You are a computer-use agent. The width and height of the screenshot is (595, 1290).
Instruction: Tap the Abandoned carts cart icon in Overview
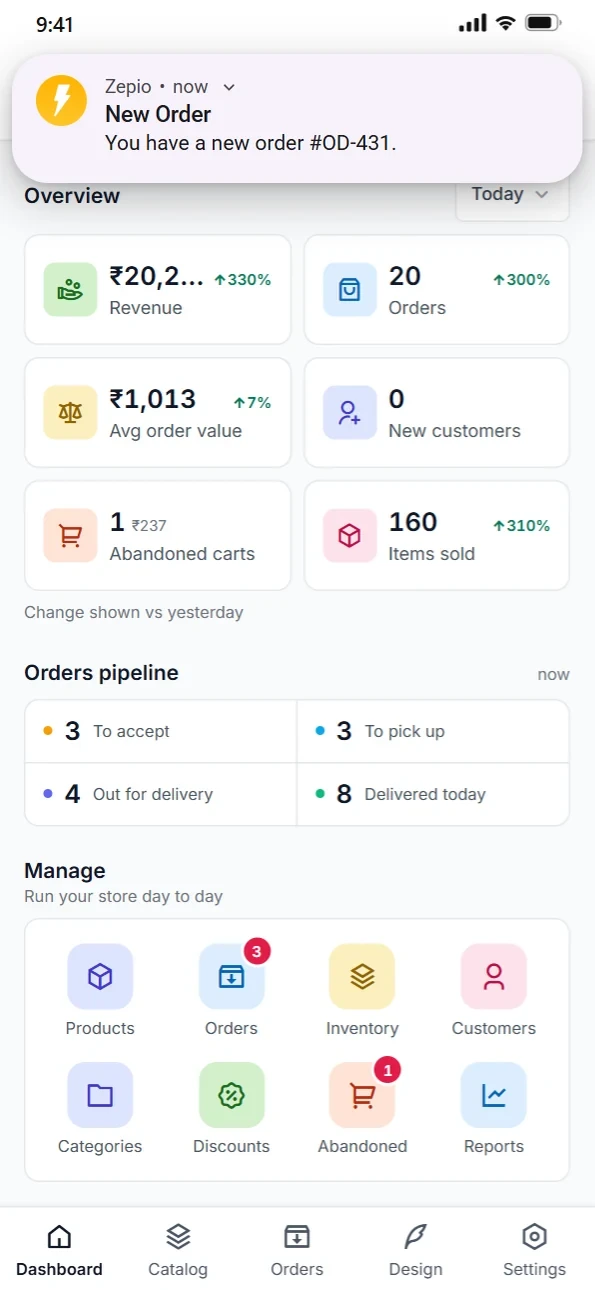[x=70, y=536]
